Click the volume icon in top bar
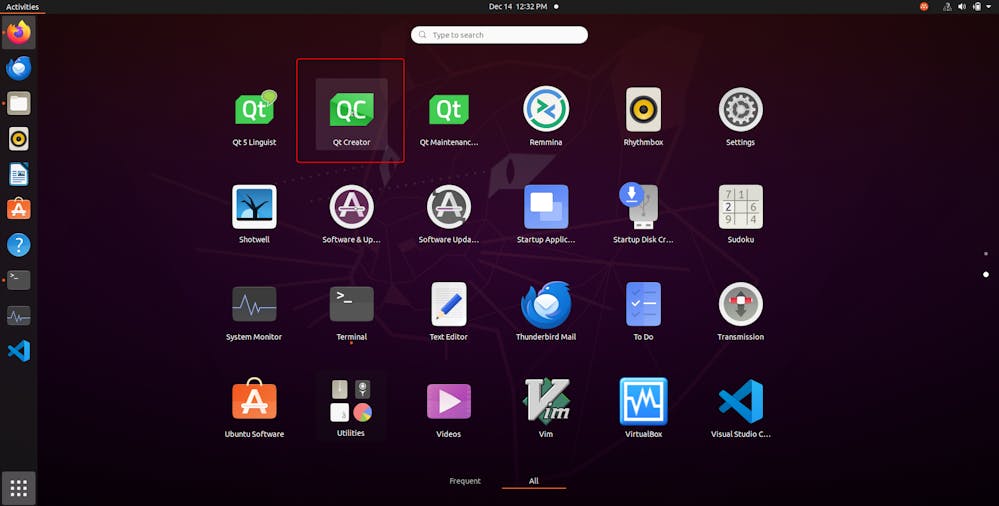The height and width of the screenshot is (506, 999). click(962, 6)
